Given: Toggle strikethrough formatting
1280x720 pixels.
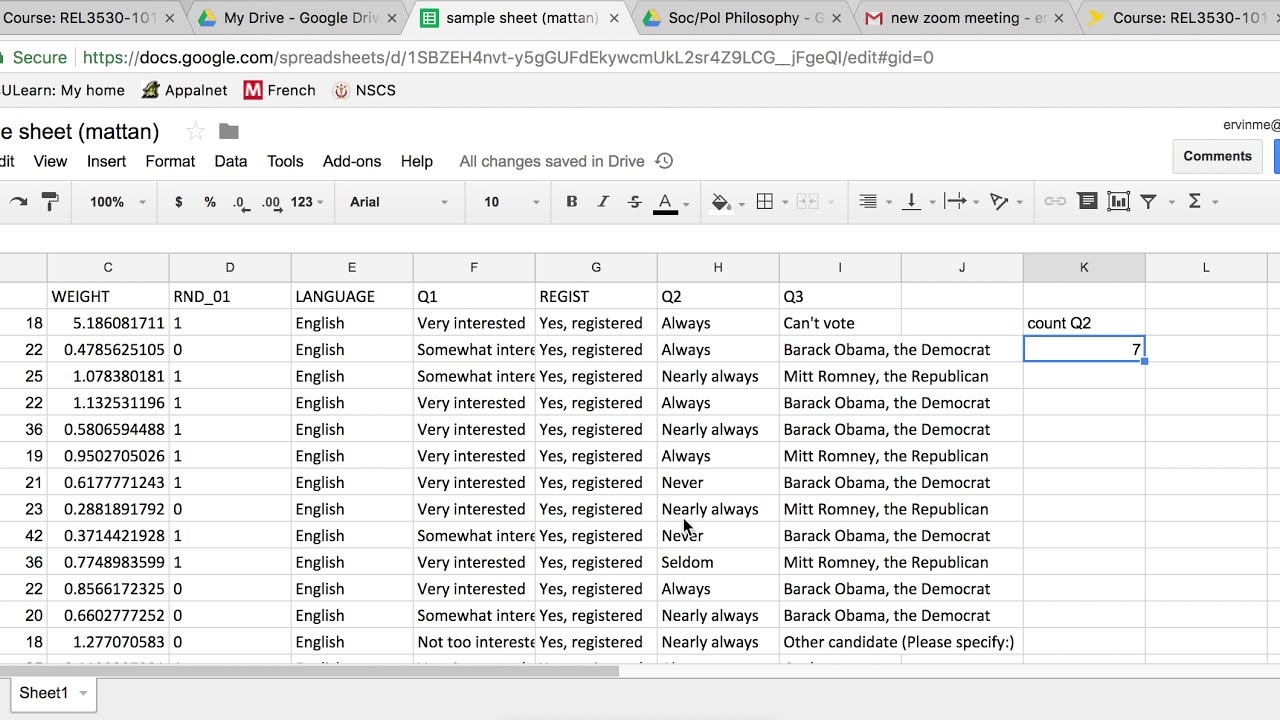Looking at the screenshot, I should pos(635,202).
